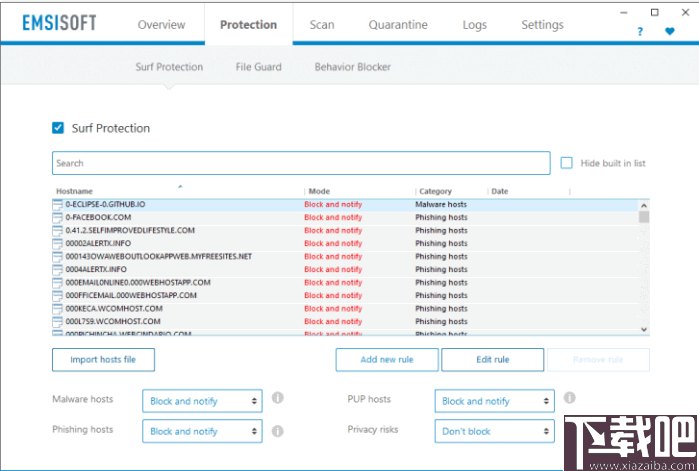Click host icon beside 0-ECLIPSE-0.GITHUB.IO
This screenshot has width=699, height=471.
click(x=58, y=205)
